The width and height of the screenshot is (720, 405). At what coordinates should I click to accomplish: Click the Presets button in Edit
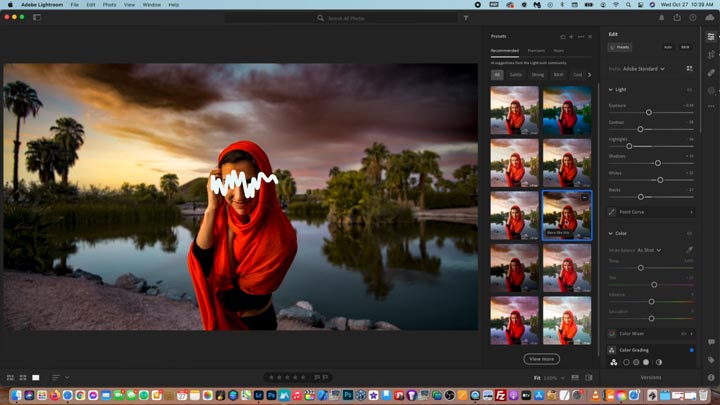[620, 47]
